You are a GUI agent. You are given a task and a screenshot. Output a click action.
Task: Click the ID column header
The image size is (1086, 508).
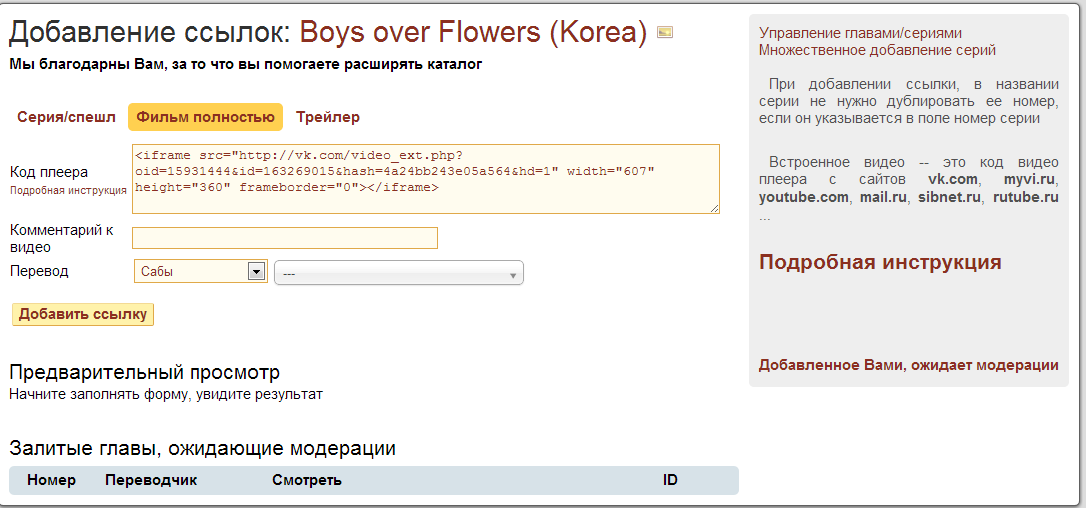point(670,480)
